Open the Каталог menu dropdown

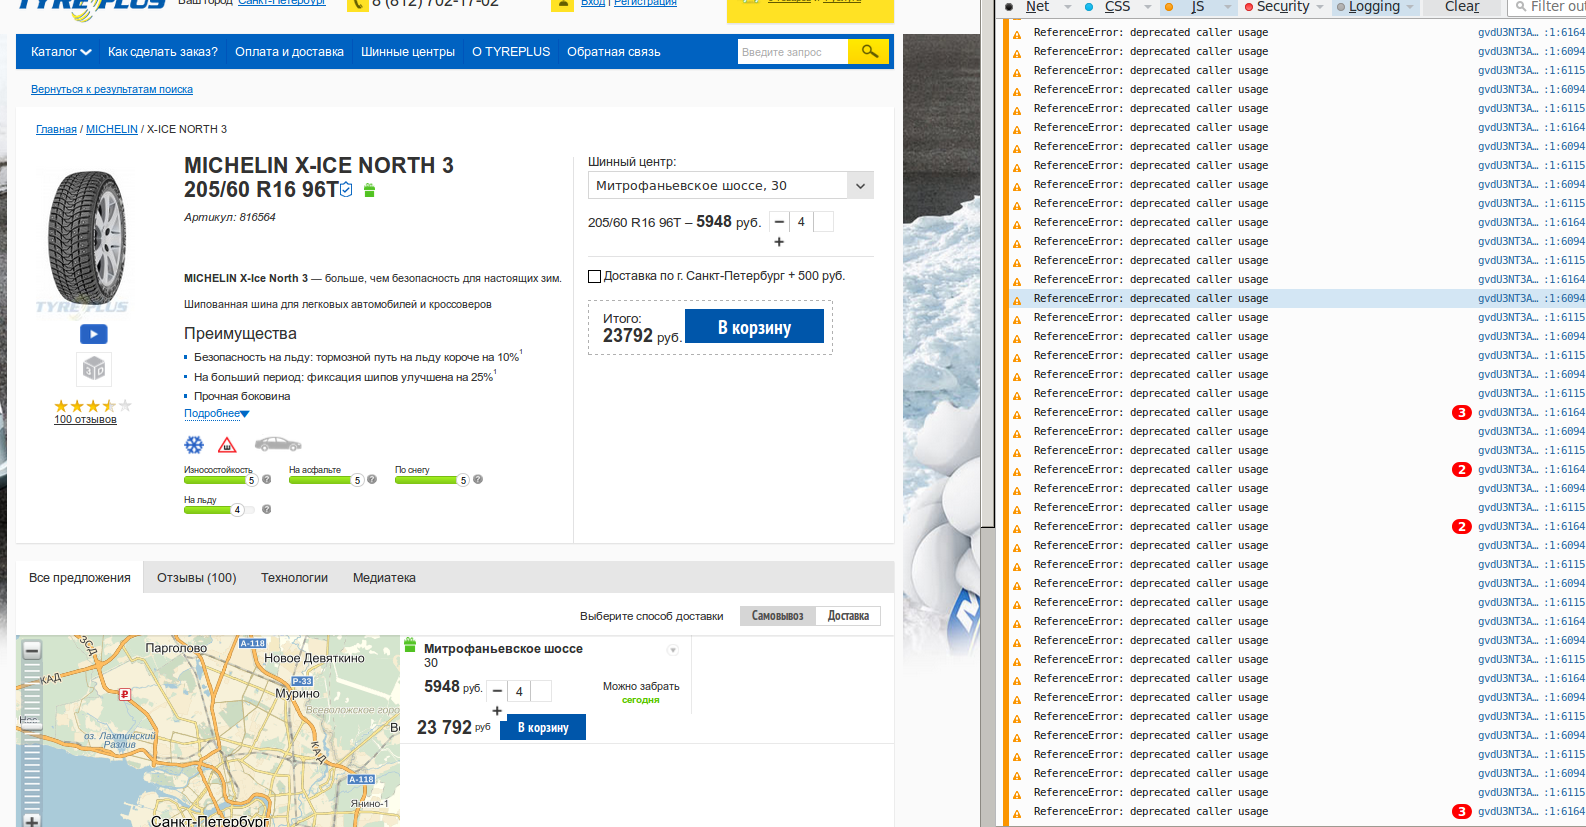[x=61, y=52]
